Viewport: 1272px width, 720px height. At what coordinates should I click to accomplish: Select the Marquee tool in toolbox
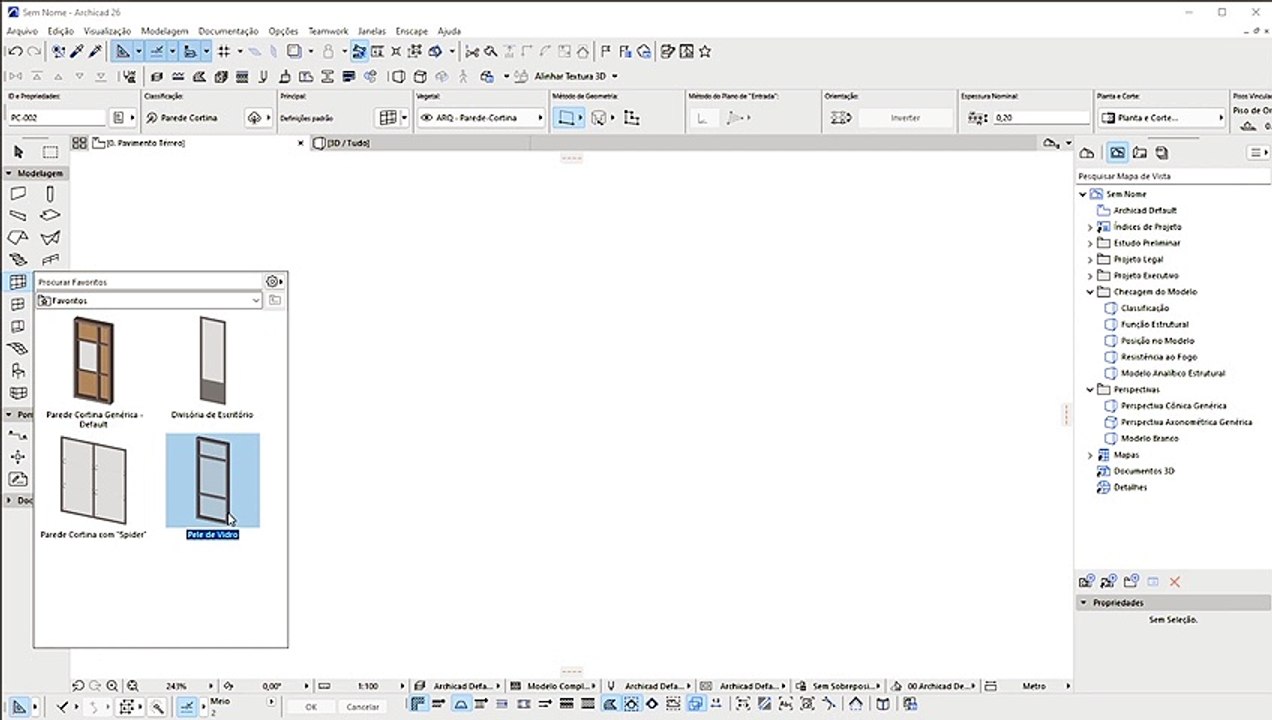(50, 152)
